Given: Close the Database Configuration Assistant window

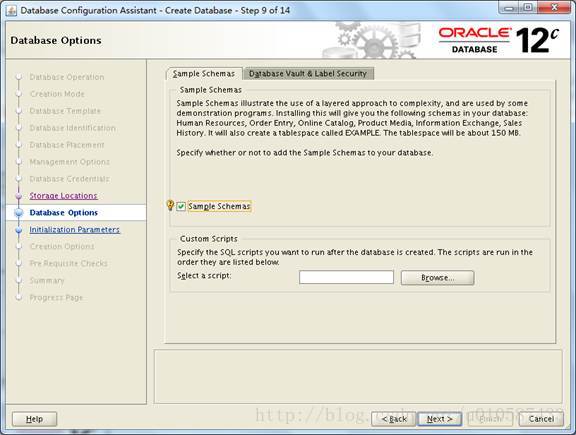Looking at the screenshot, I should [x=555, y=8].
